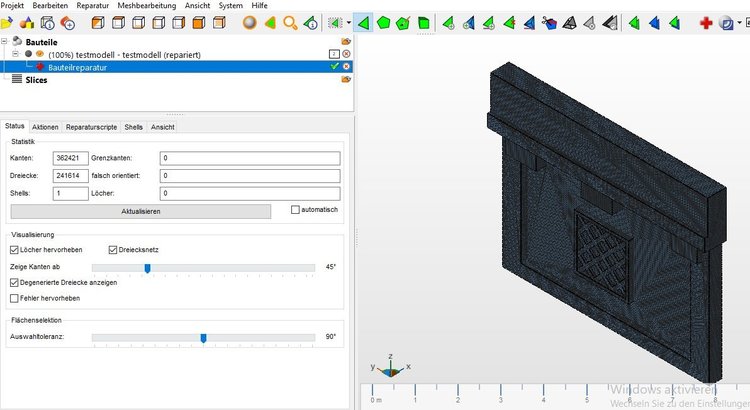The width and height of the screenshot is (750, 410).
Task: Click the red cross repair icon
Action: (x=706, y=22)
